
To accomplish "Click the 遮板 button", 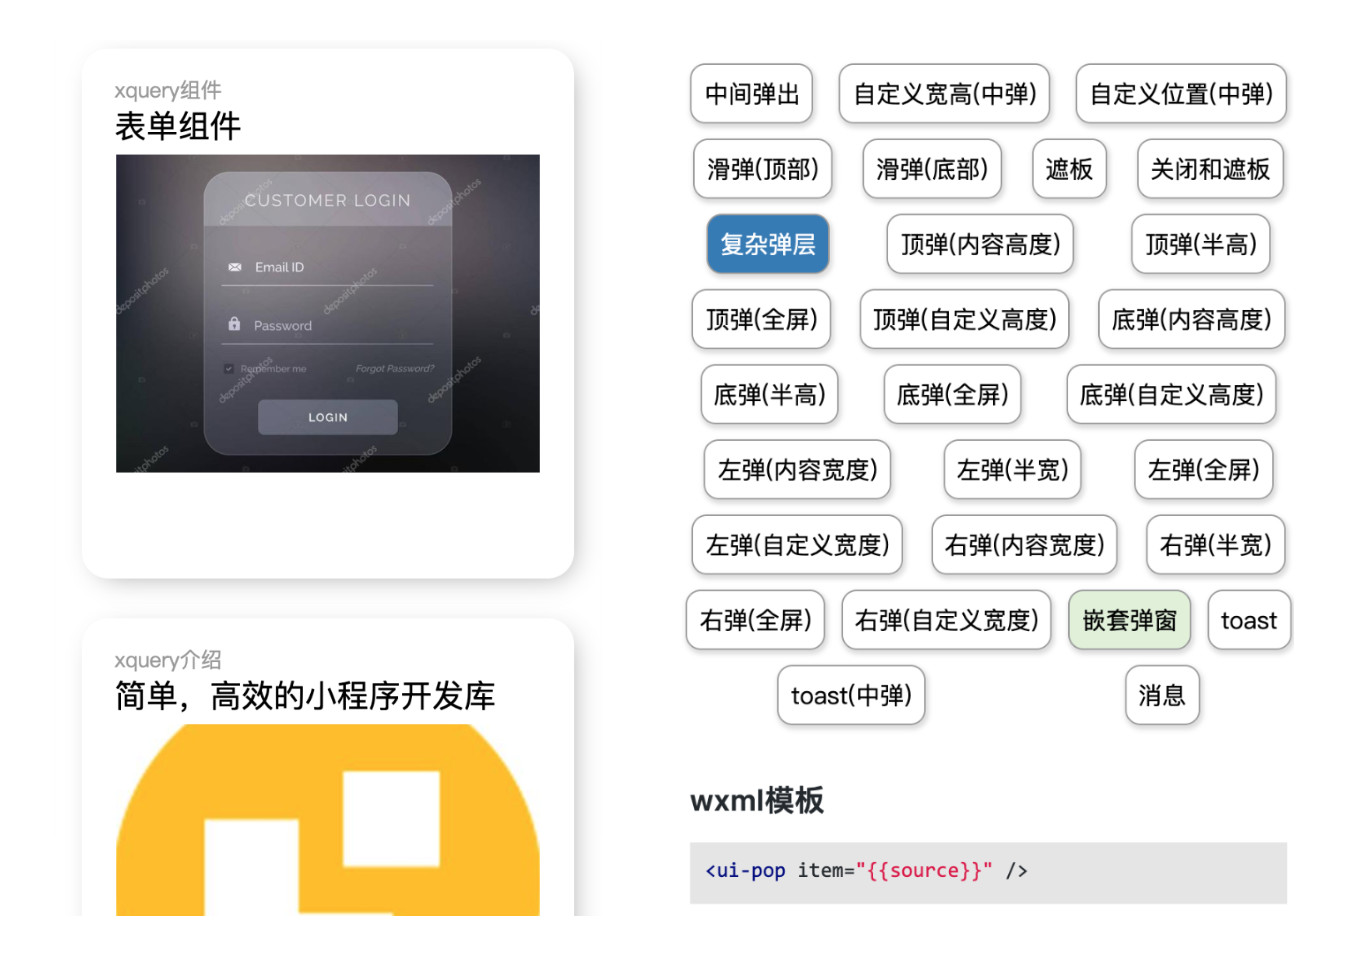I will [1069, 169].
